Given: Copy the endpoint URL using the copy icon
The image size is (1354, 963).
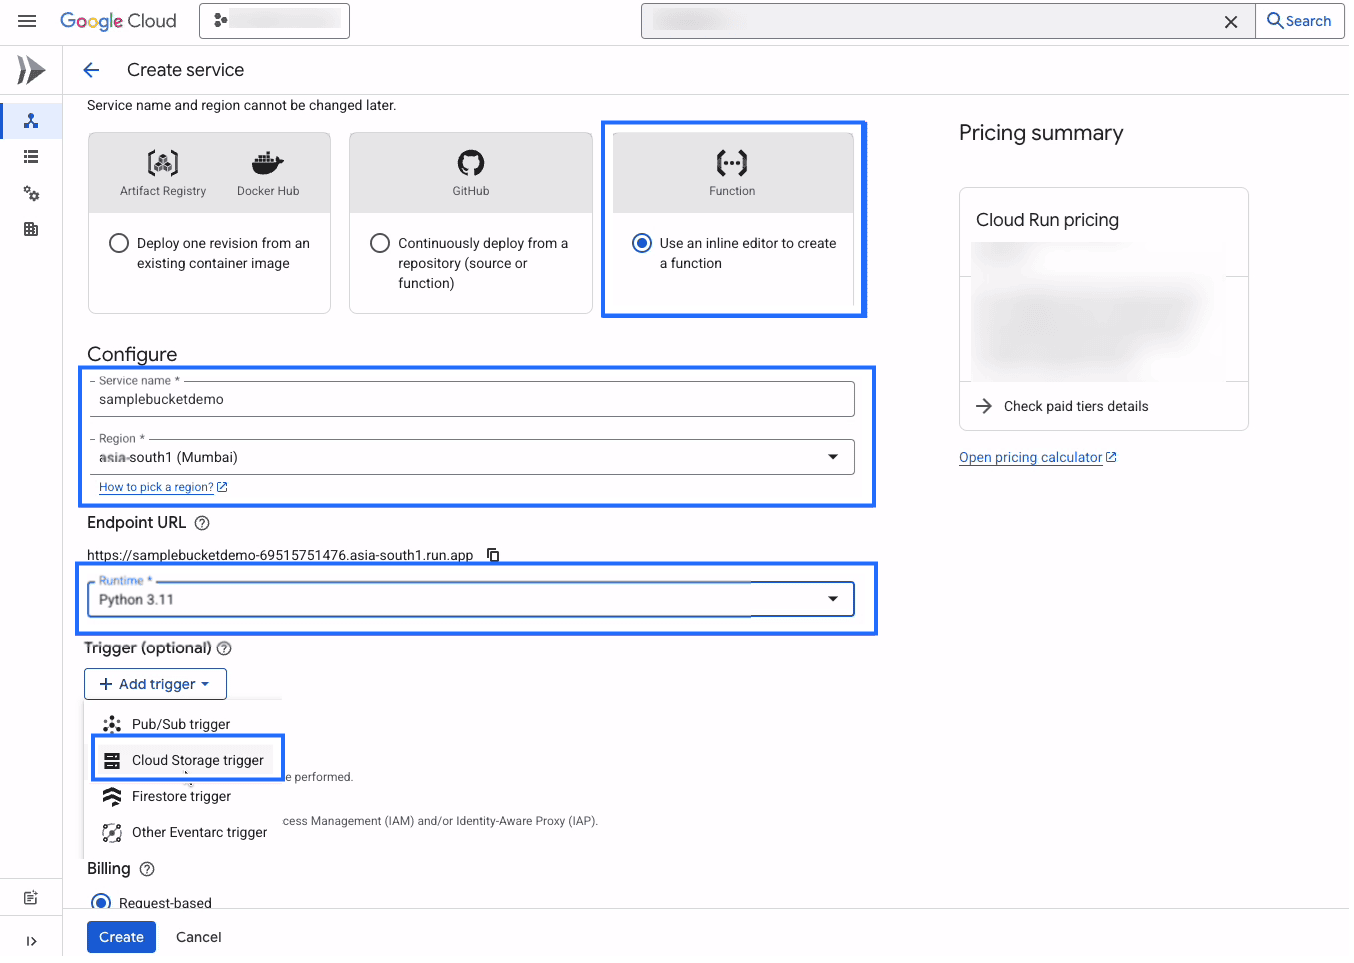Looking at the screenshot, I should click(492, 554).
